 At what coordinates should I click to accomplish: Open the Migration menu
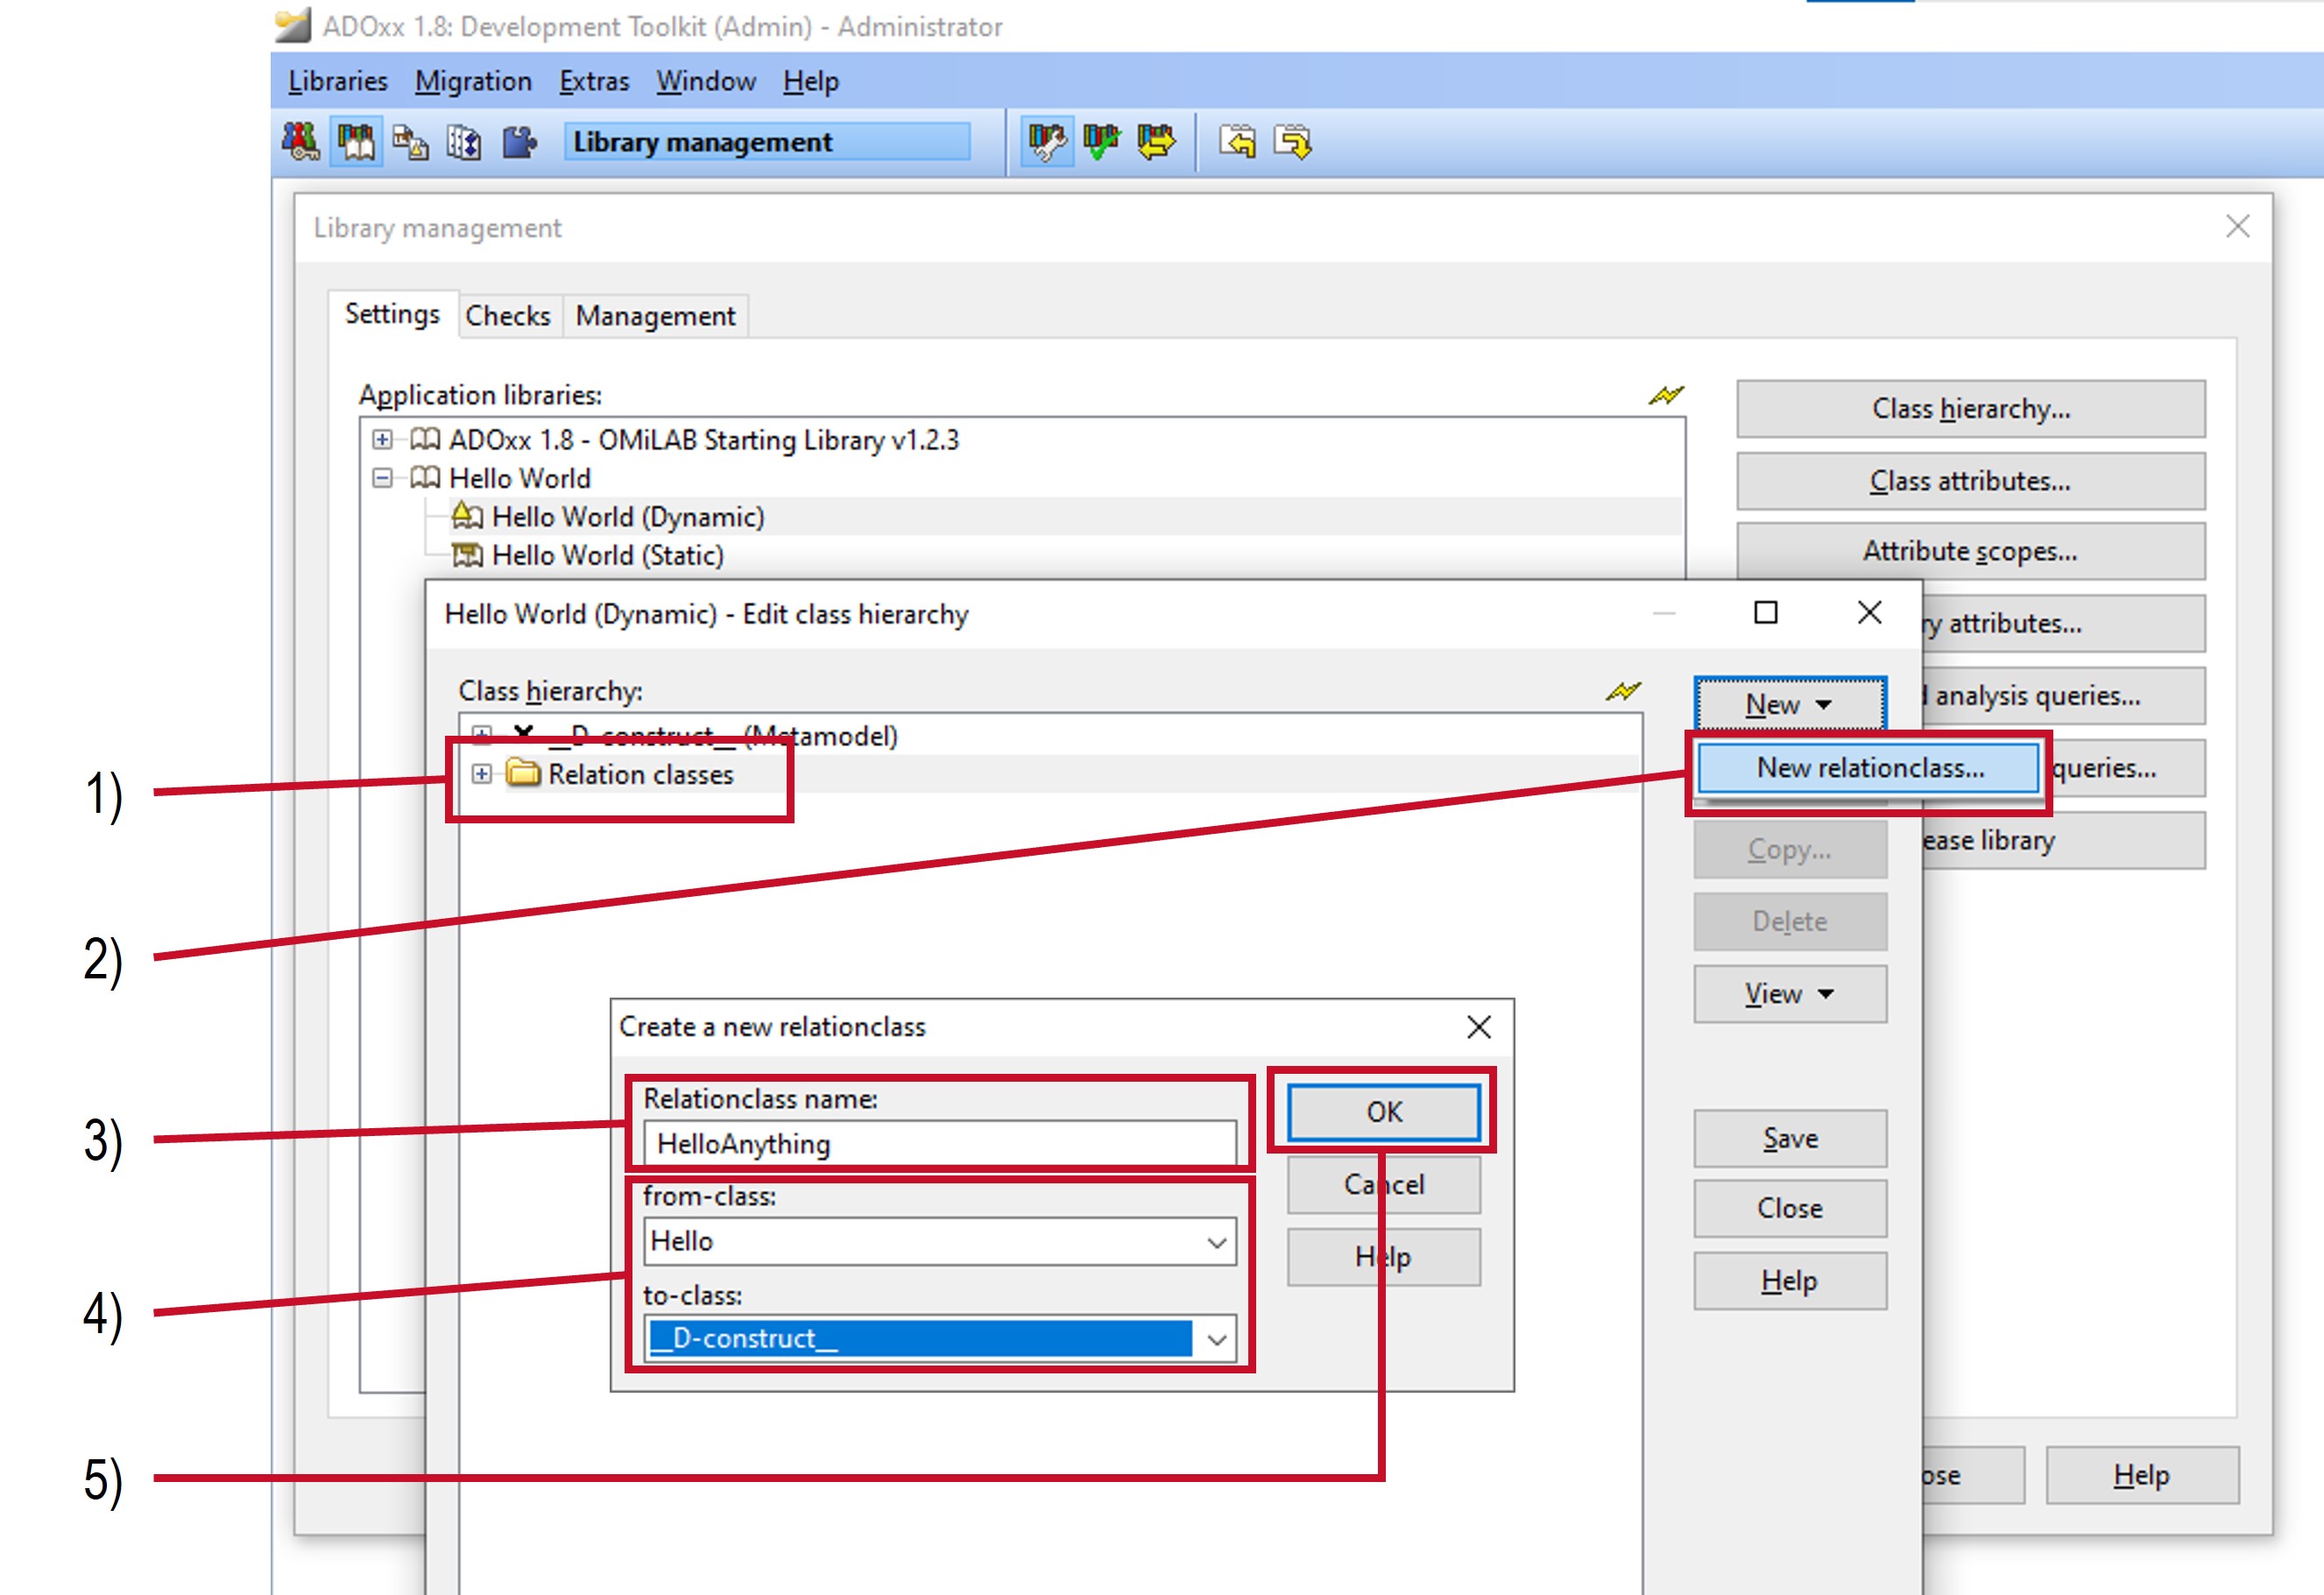pos(473,81)
